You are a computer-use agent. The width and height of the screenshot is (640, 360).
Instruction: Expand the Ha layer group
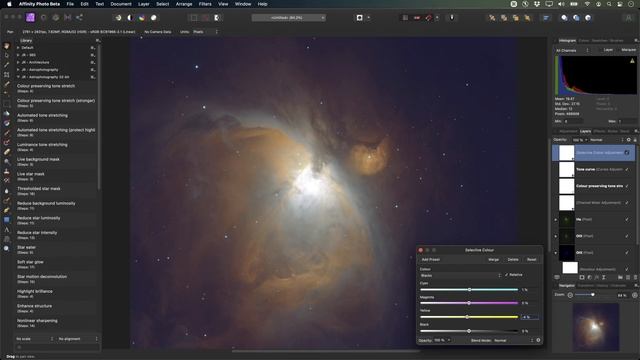coord(556,220)
